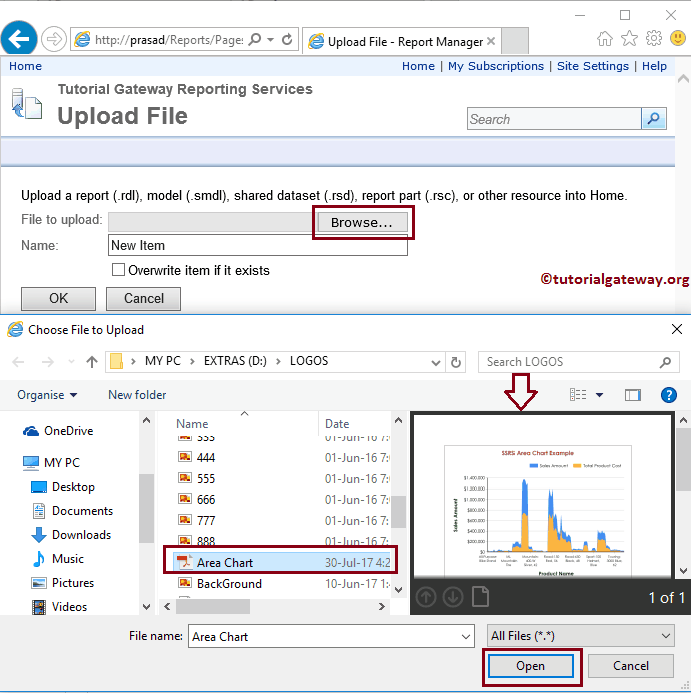The height and width of the screenshot is (693, 691).
Task: Click the browser forward arrow button
Action: click(x=54, y=39)
